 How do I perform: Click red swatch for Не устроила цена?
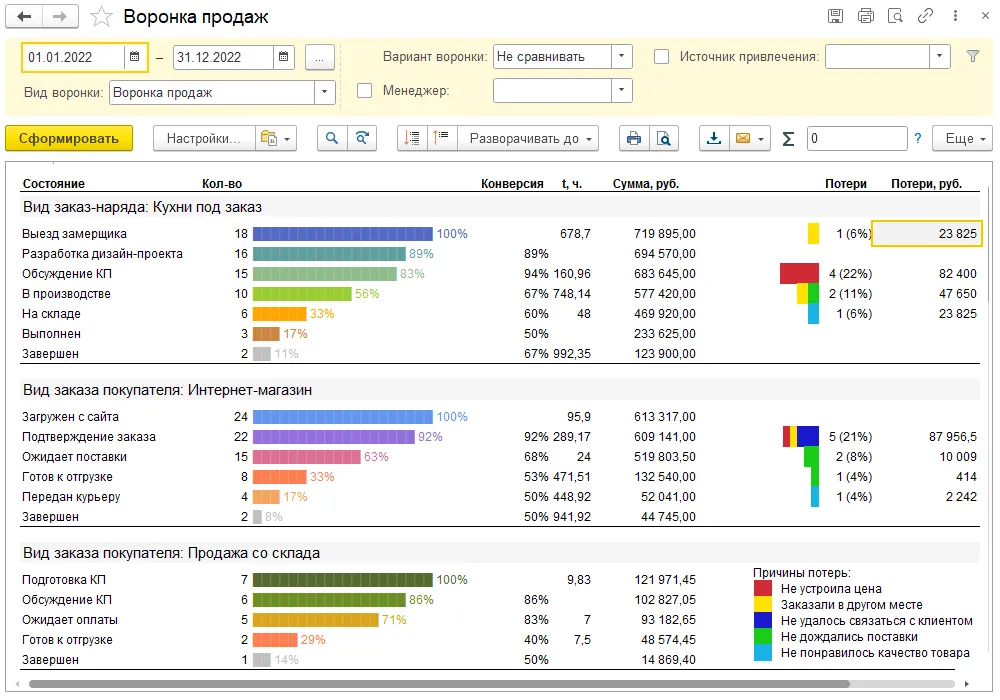[763, 589]
